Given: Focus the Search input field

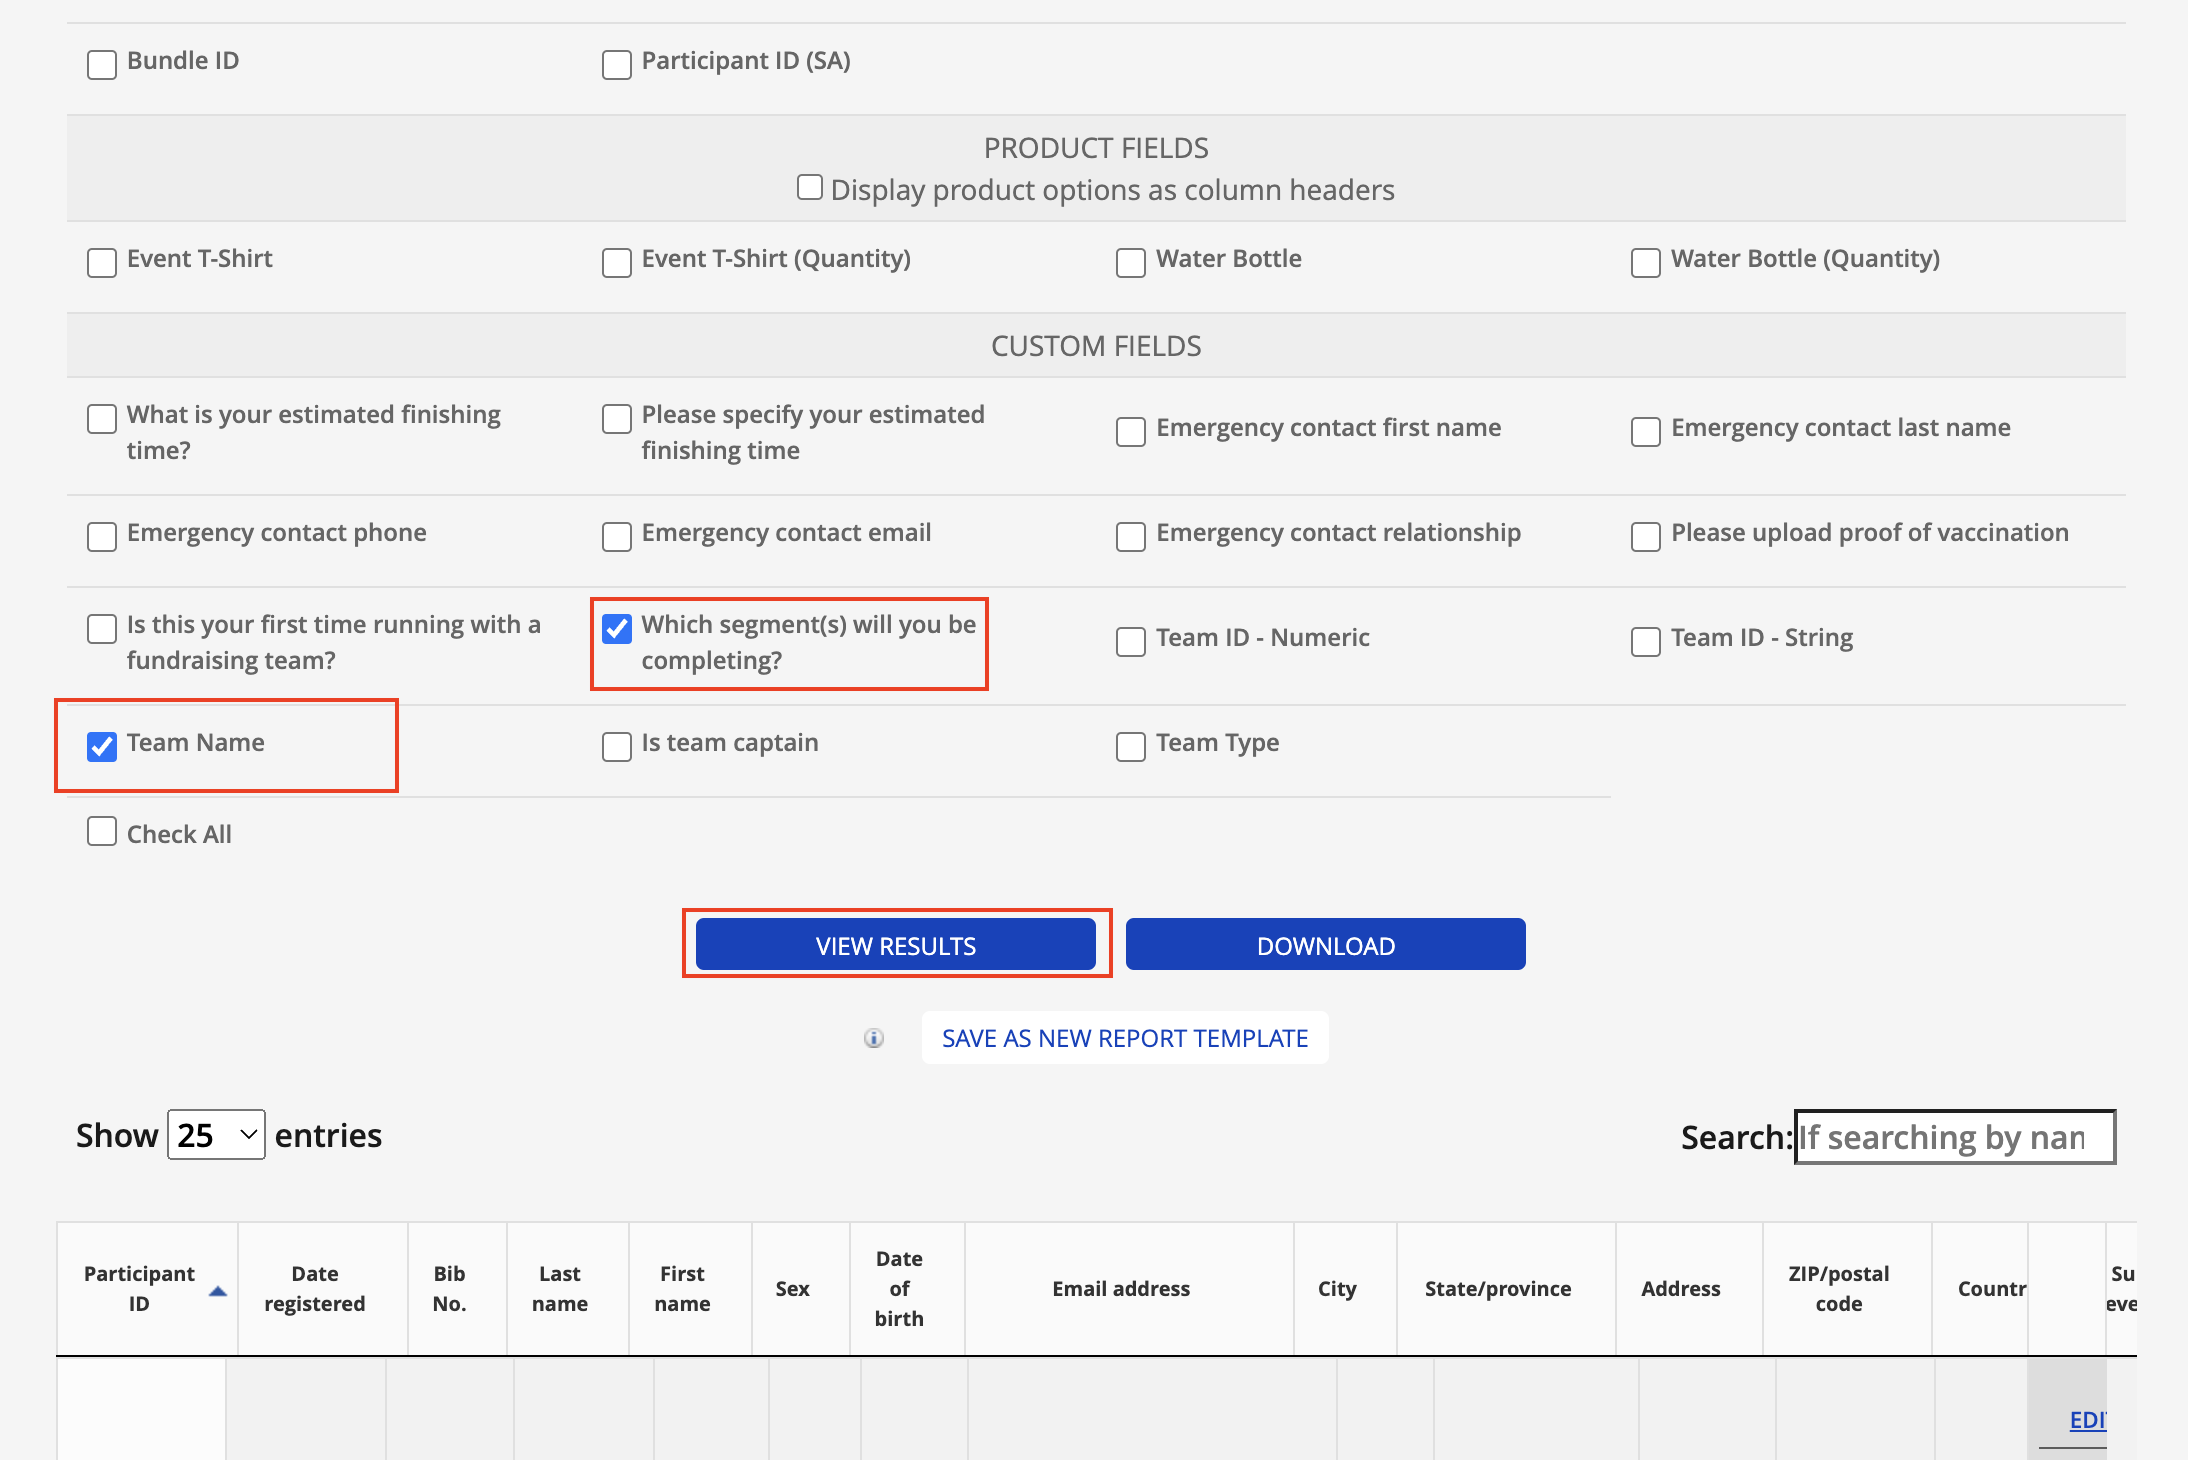Looking at the screenshot, I should point(1954,1137).
